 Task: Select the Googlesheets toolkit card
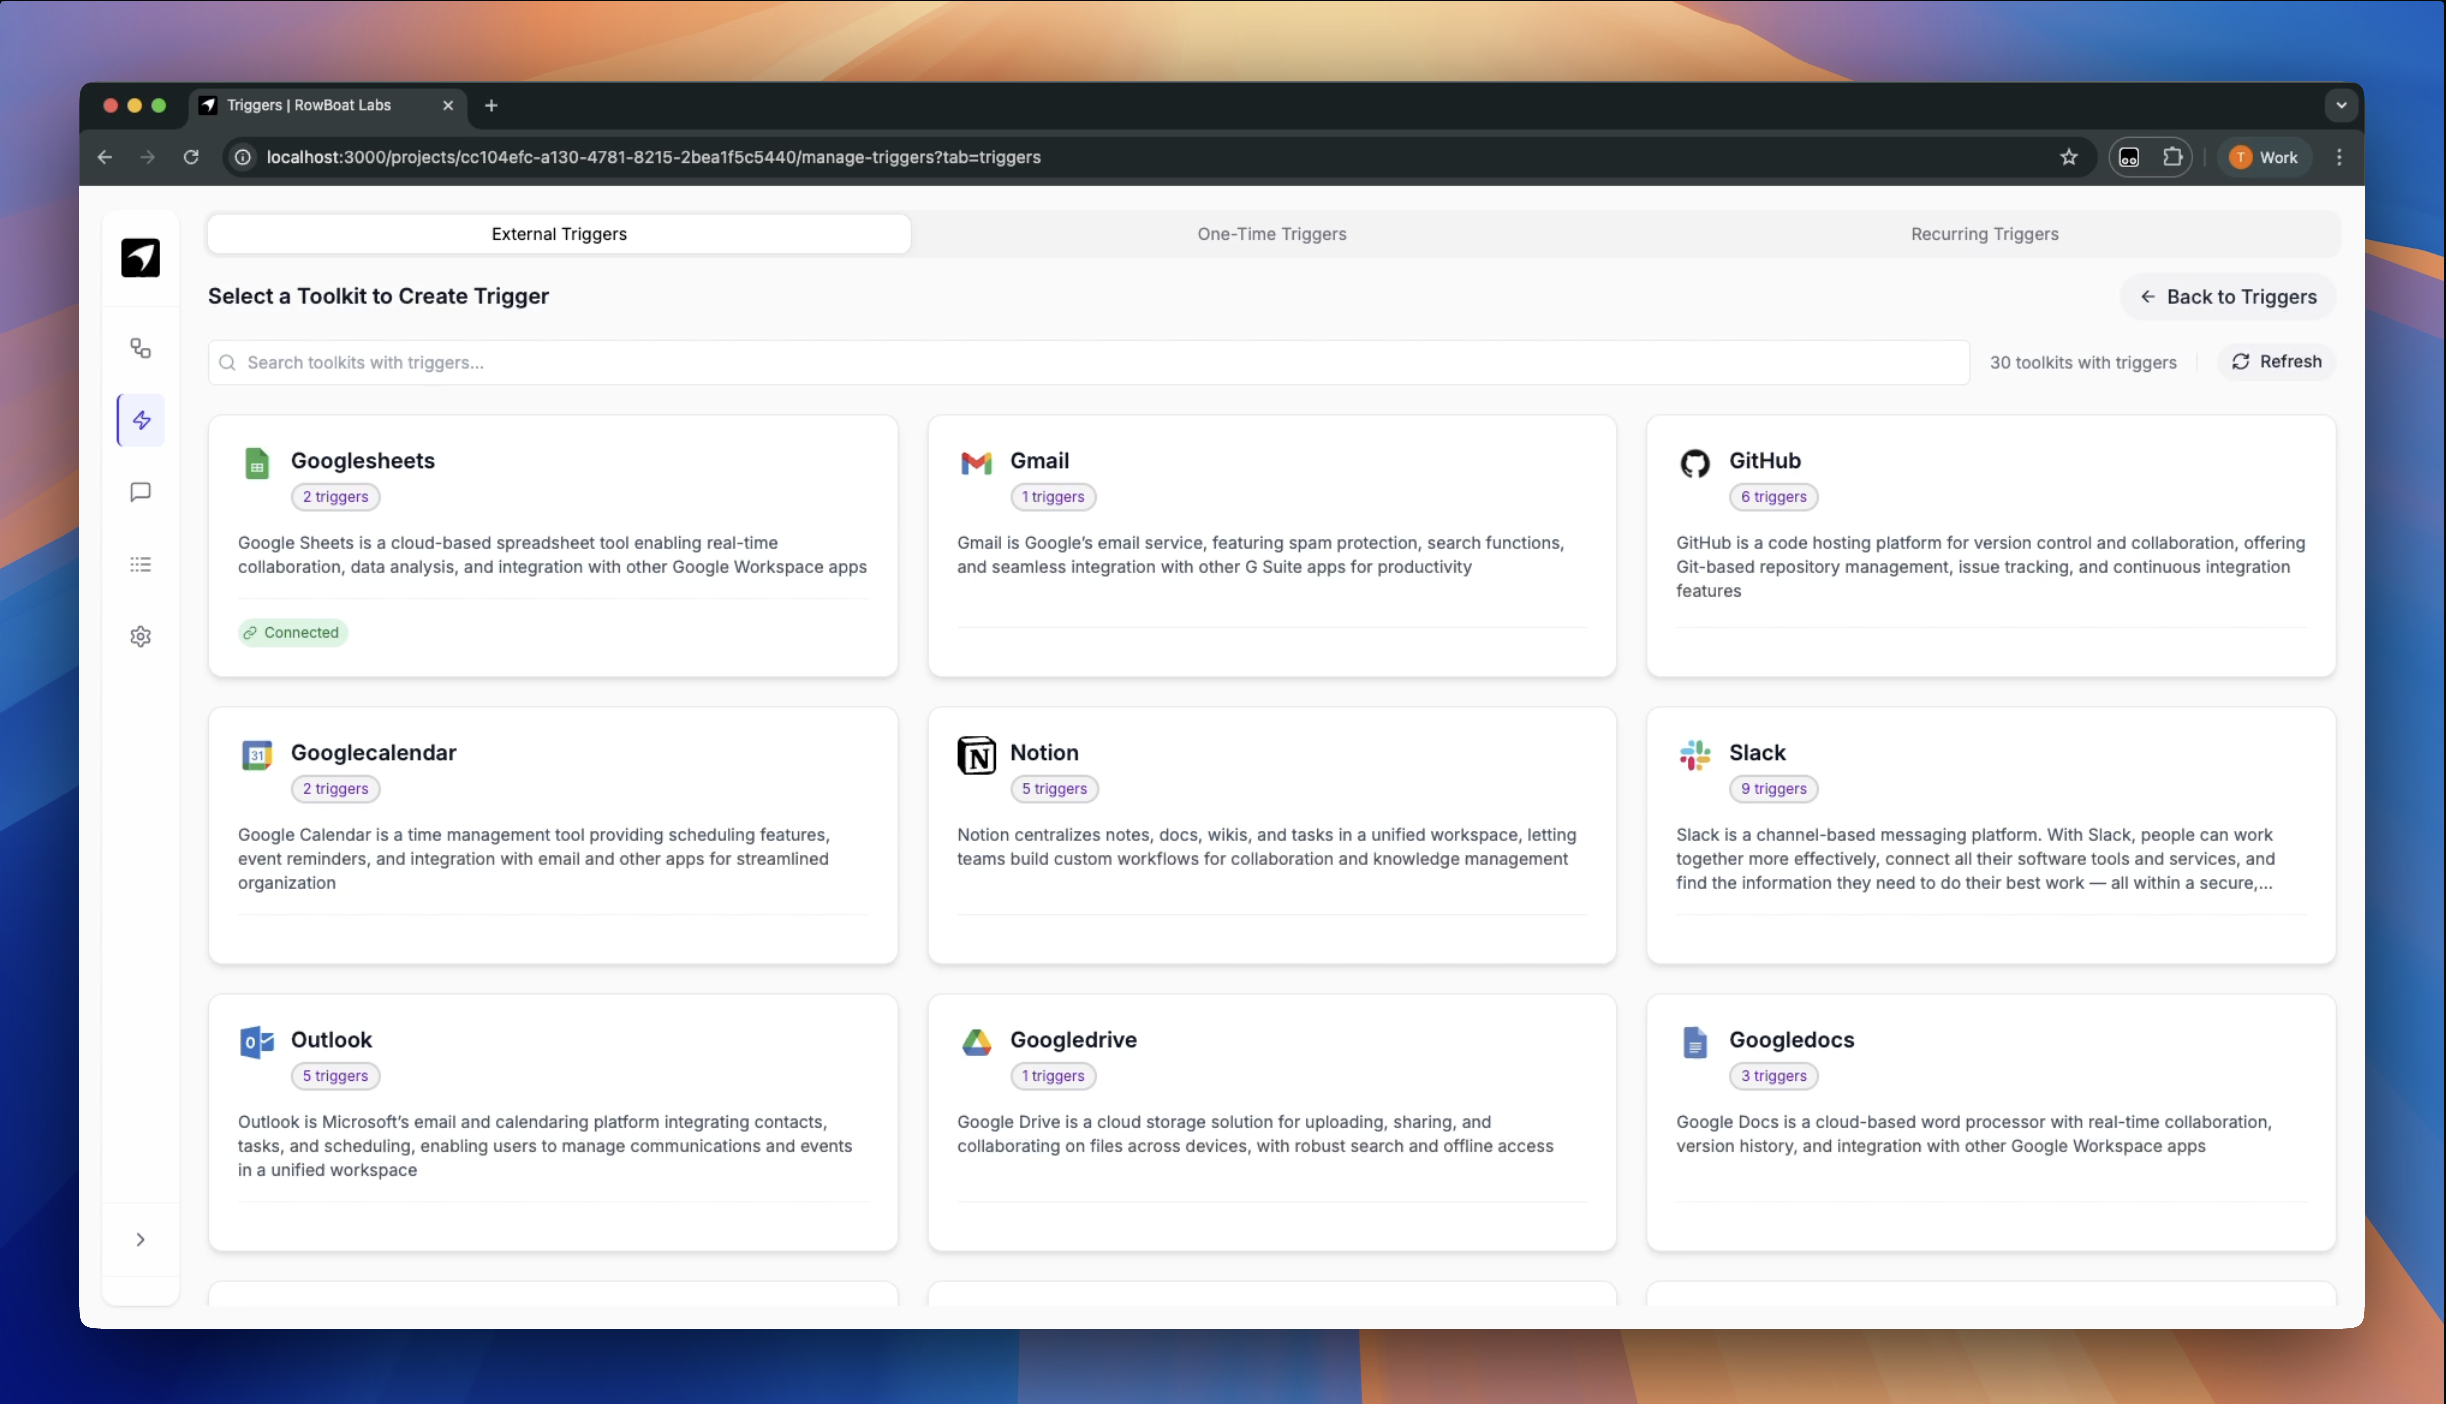(x=552, y=545)
